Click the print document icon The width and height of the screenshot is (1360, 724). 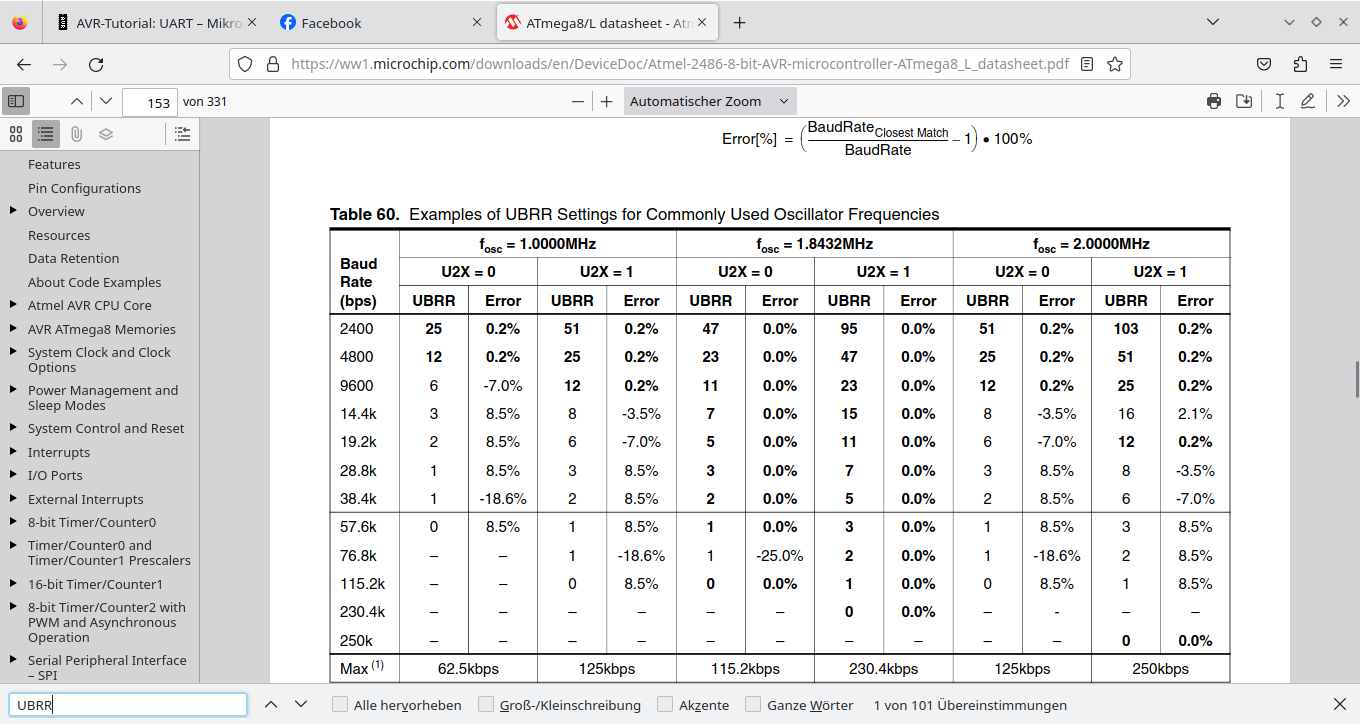(1214, 101)
